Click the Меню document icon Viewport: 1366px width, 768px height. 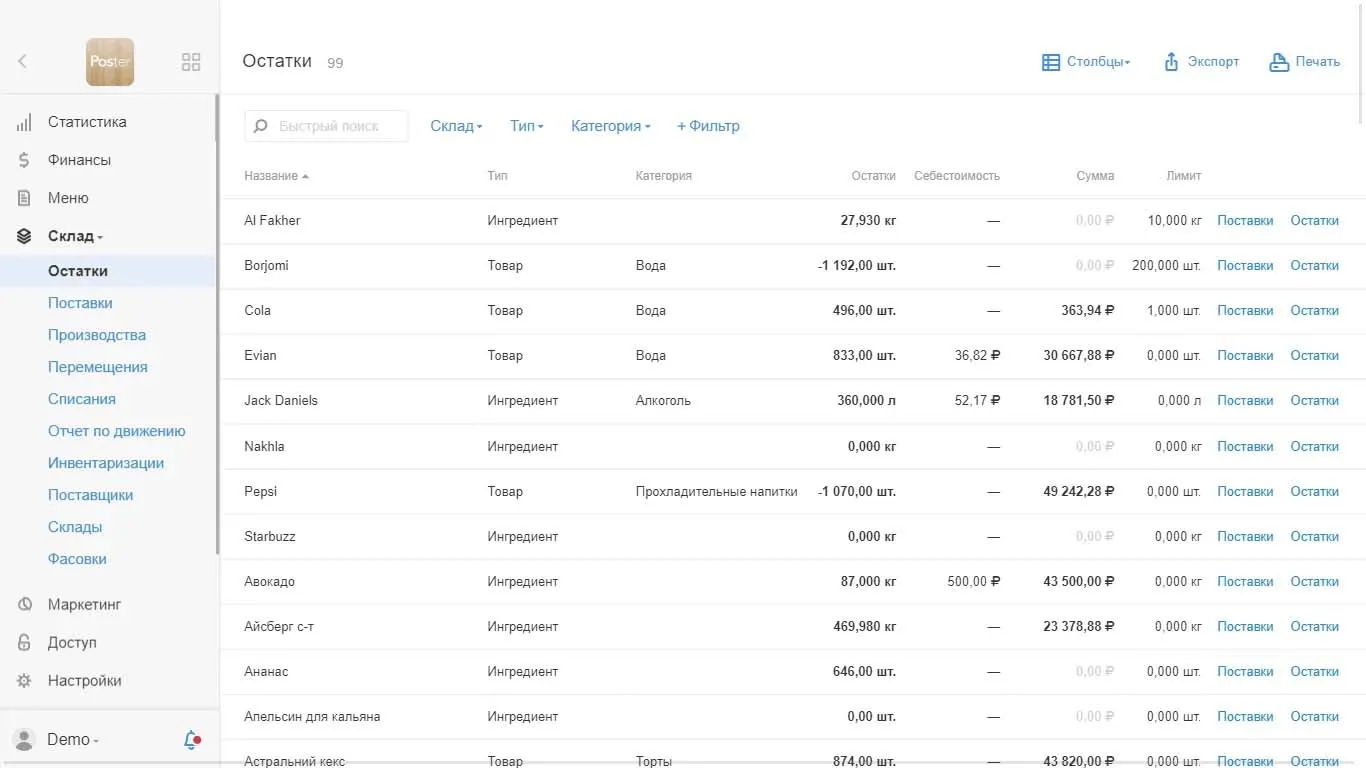coord(24,198)
